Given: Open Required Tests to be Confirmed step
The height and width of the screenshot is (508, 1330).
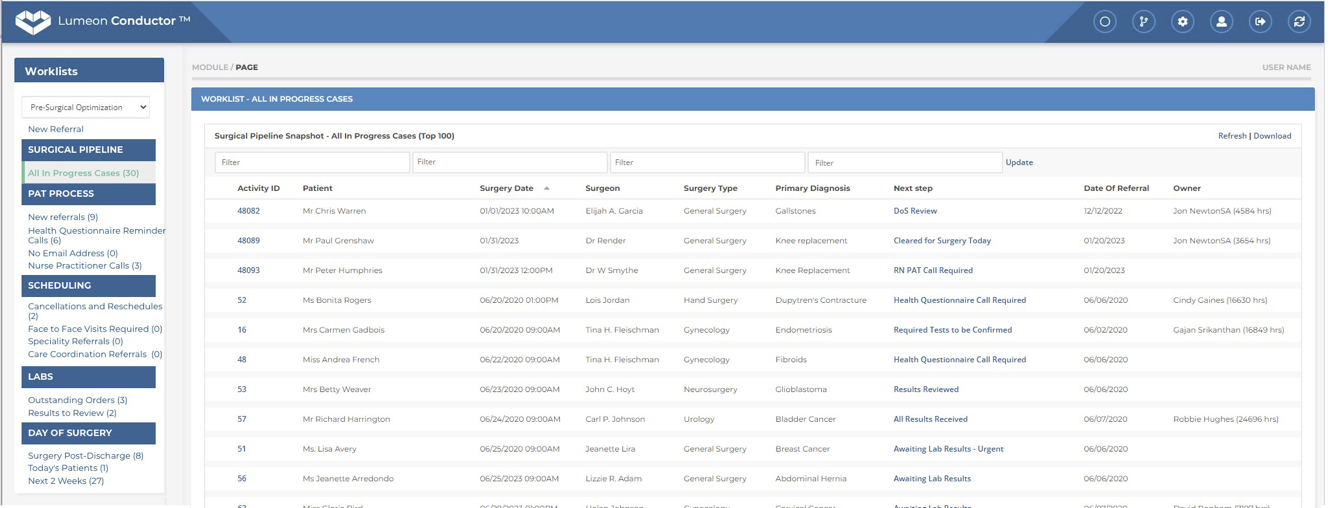Looking at the screenshot, I should pos(954,331).
